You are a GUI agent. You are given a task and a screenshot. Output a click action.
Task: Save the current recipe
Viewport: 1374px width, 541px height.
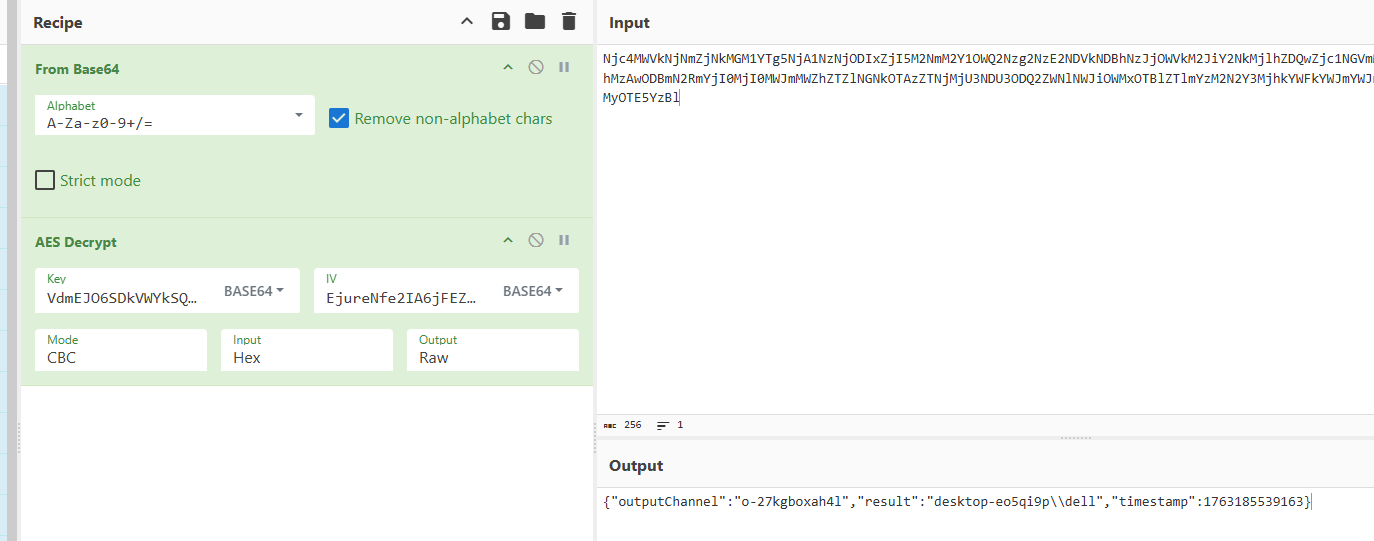pos(501,21)
